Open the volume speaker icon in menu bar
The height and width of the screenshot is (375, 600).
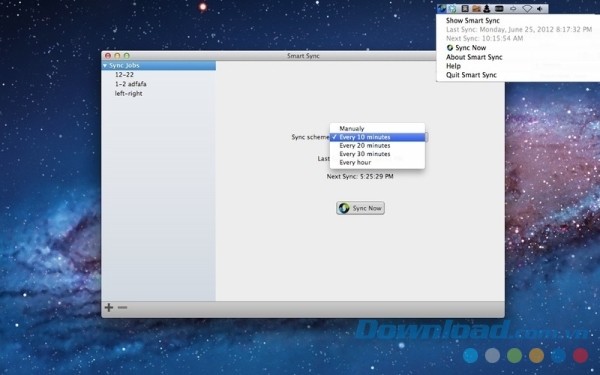[x=540, y=8]
